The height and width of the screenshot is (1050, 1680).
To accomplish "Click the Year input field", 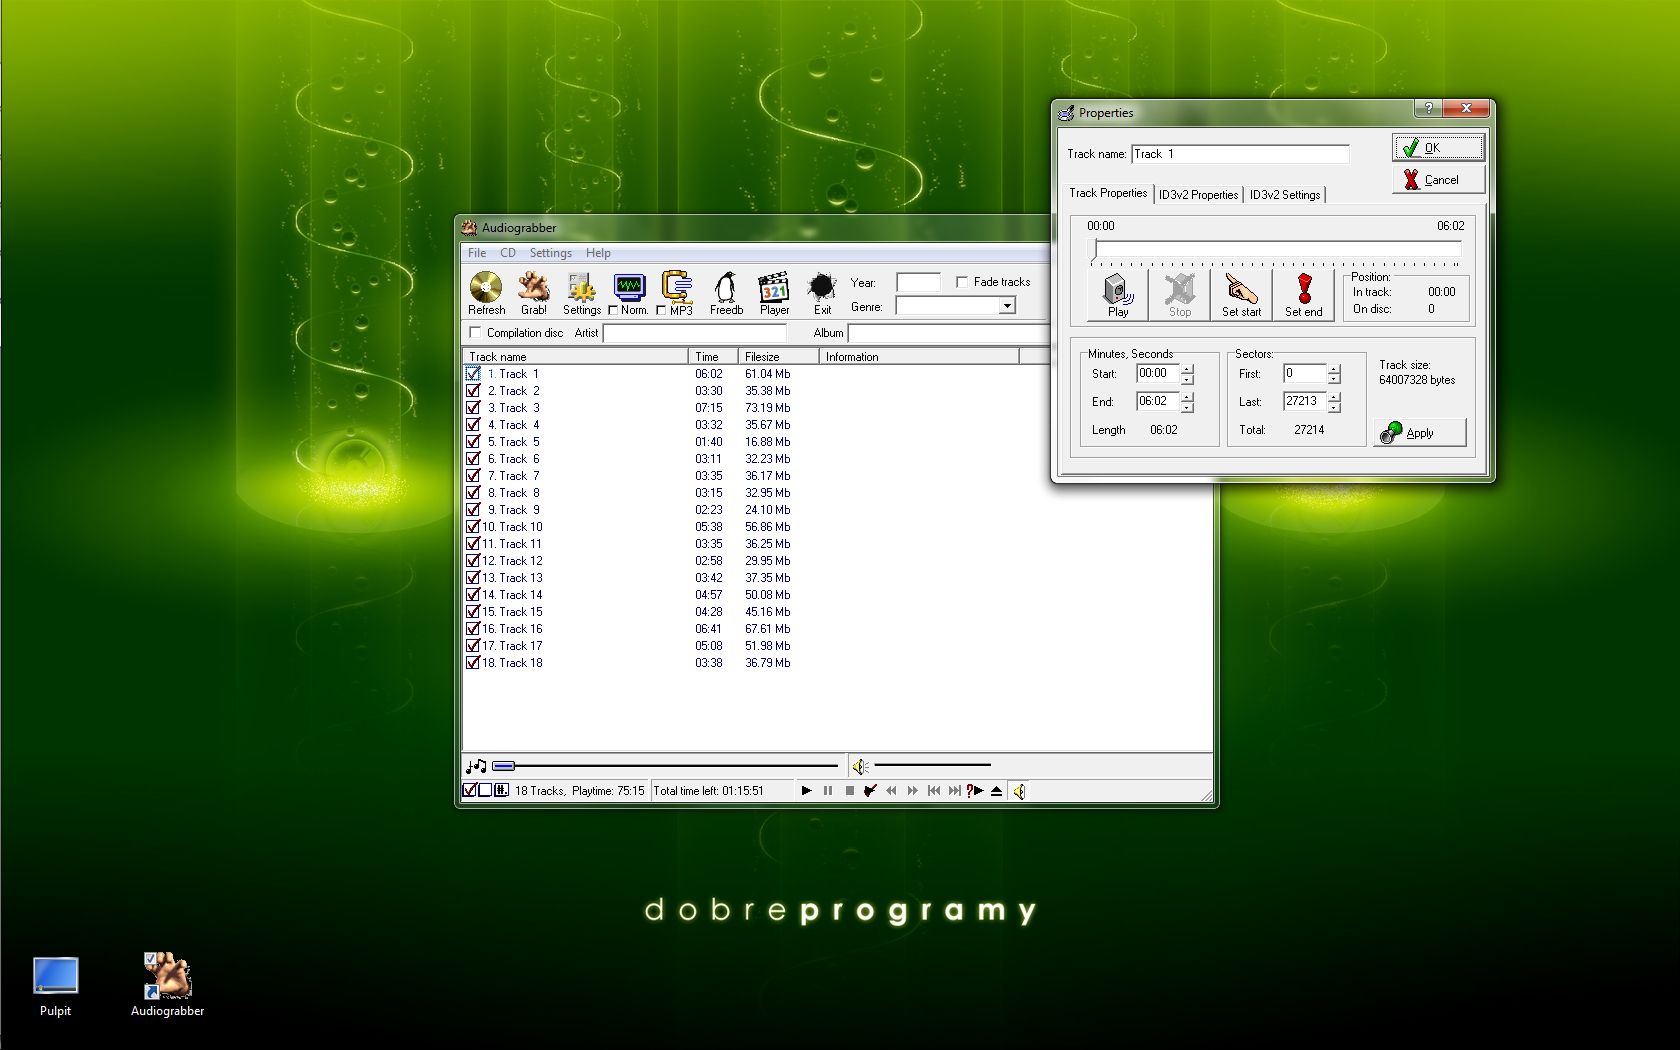I will (x=918, y=282).
